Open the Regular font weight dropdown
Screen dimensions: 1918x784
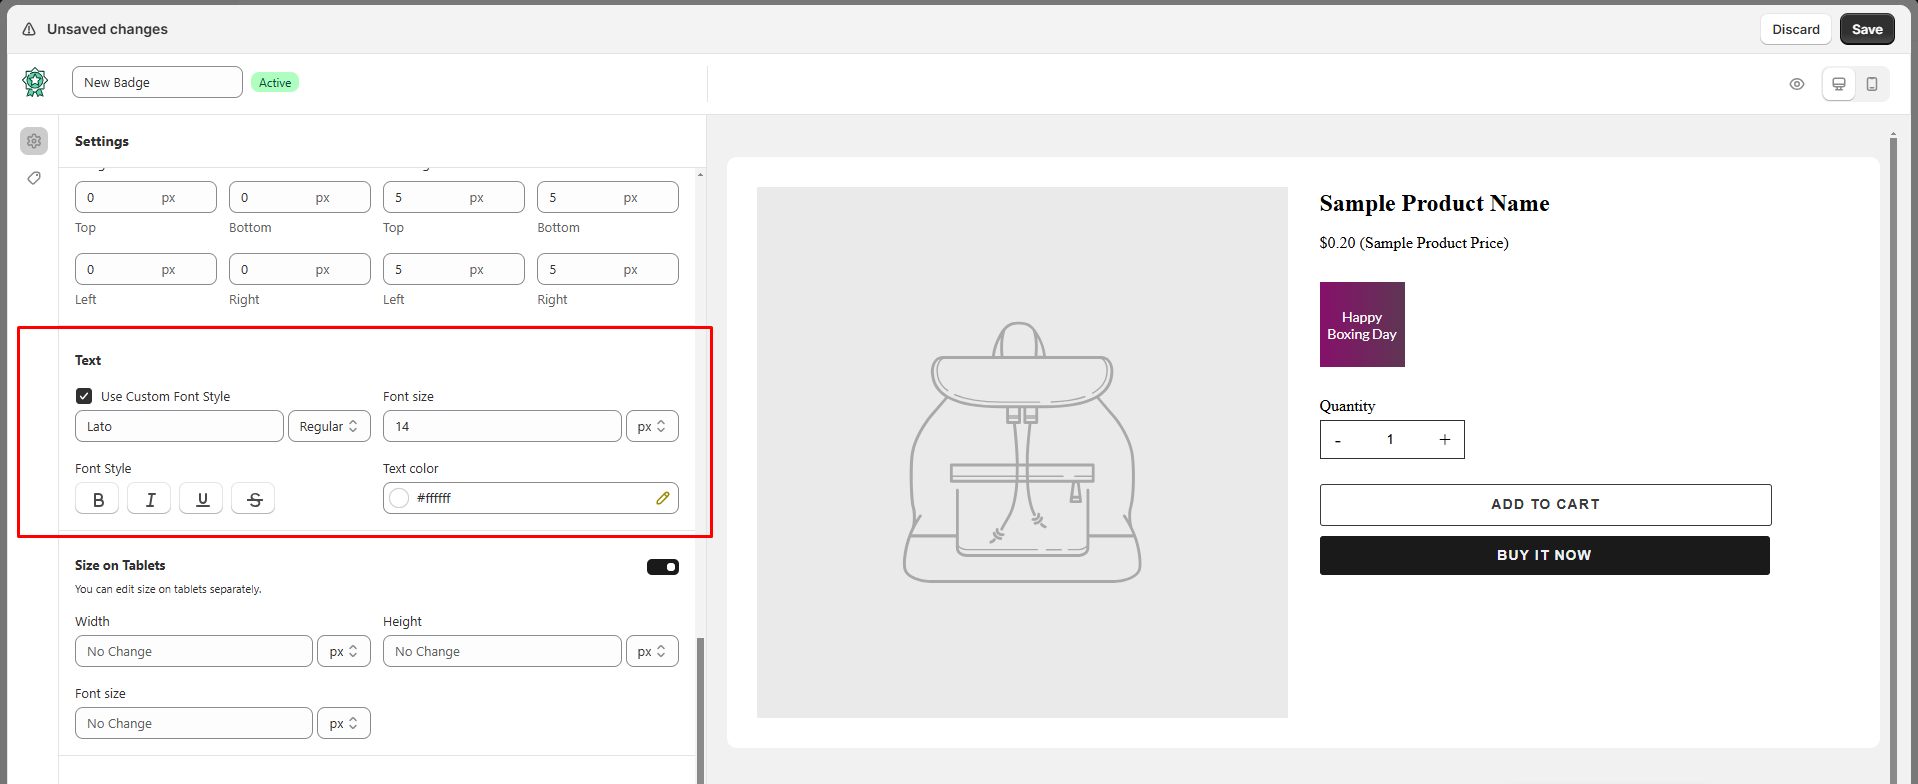(328, 426)
